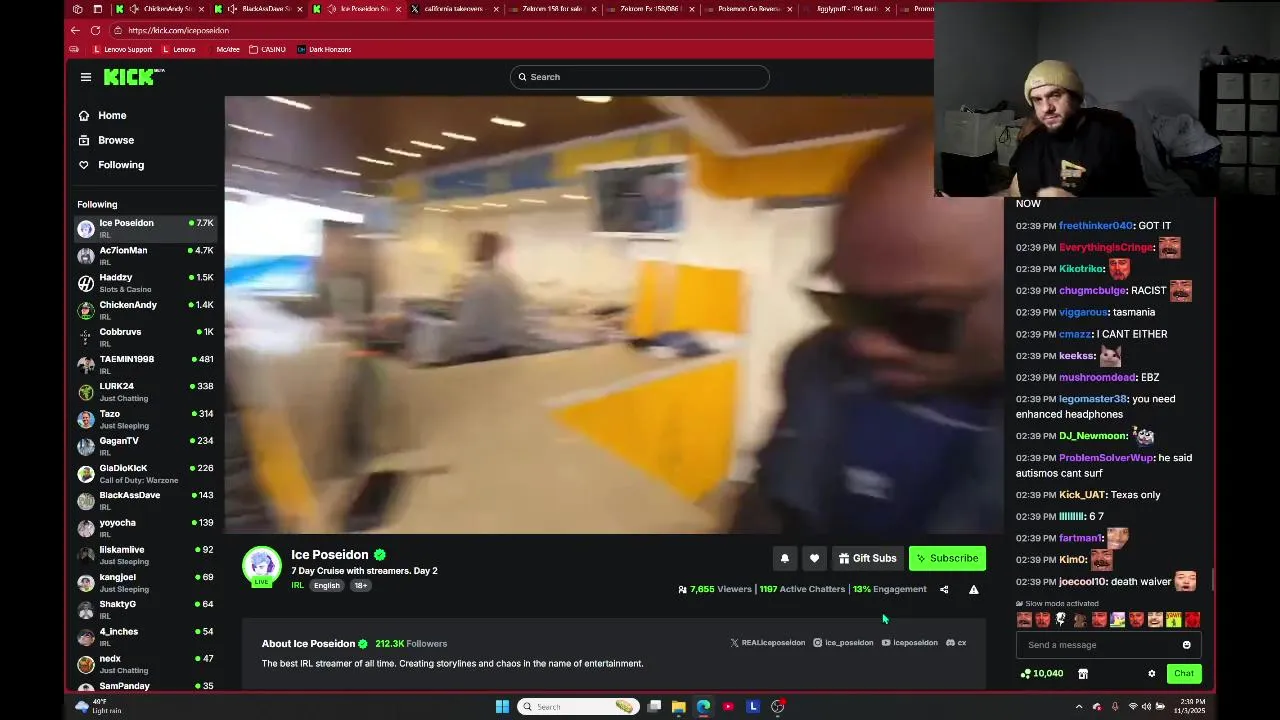Click the Gift Subs button
The width and height of the screenshot is (1280, 720).
point(867,558)
